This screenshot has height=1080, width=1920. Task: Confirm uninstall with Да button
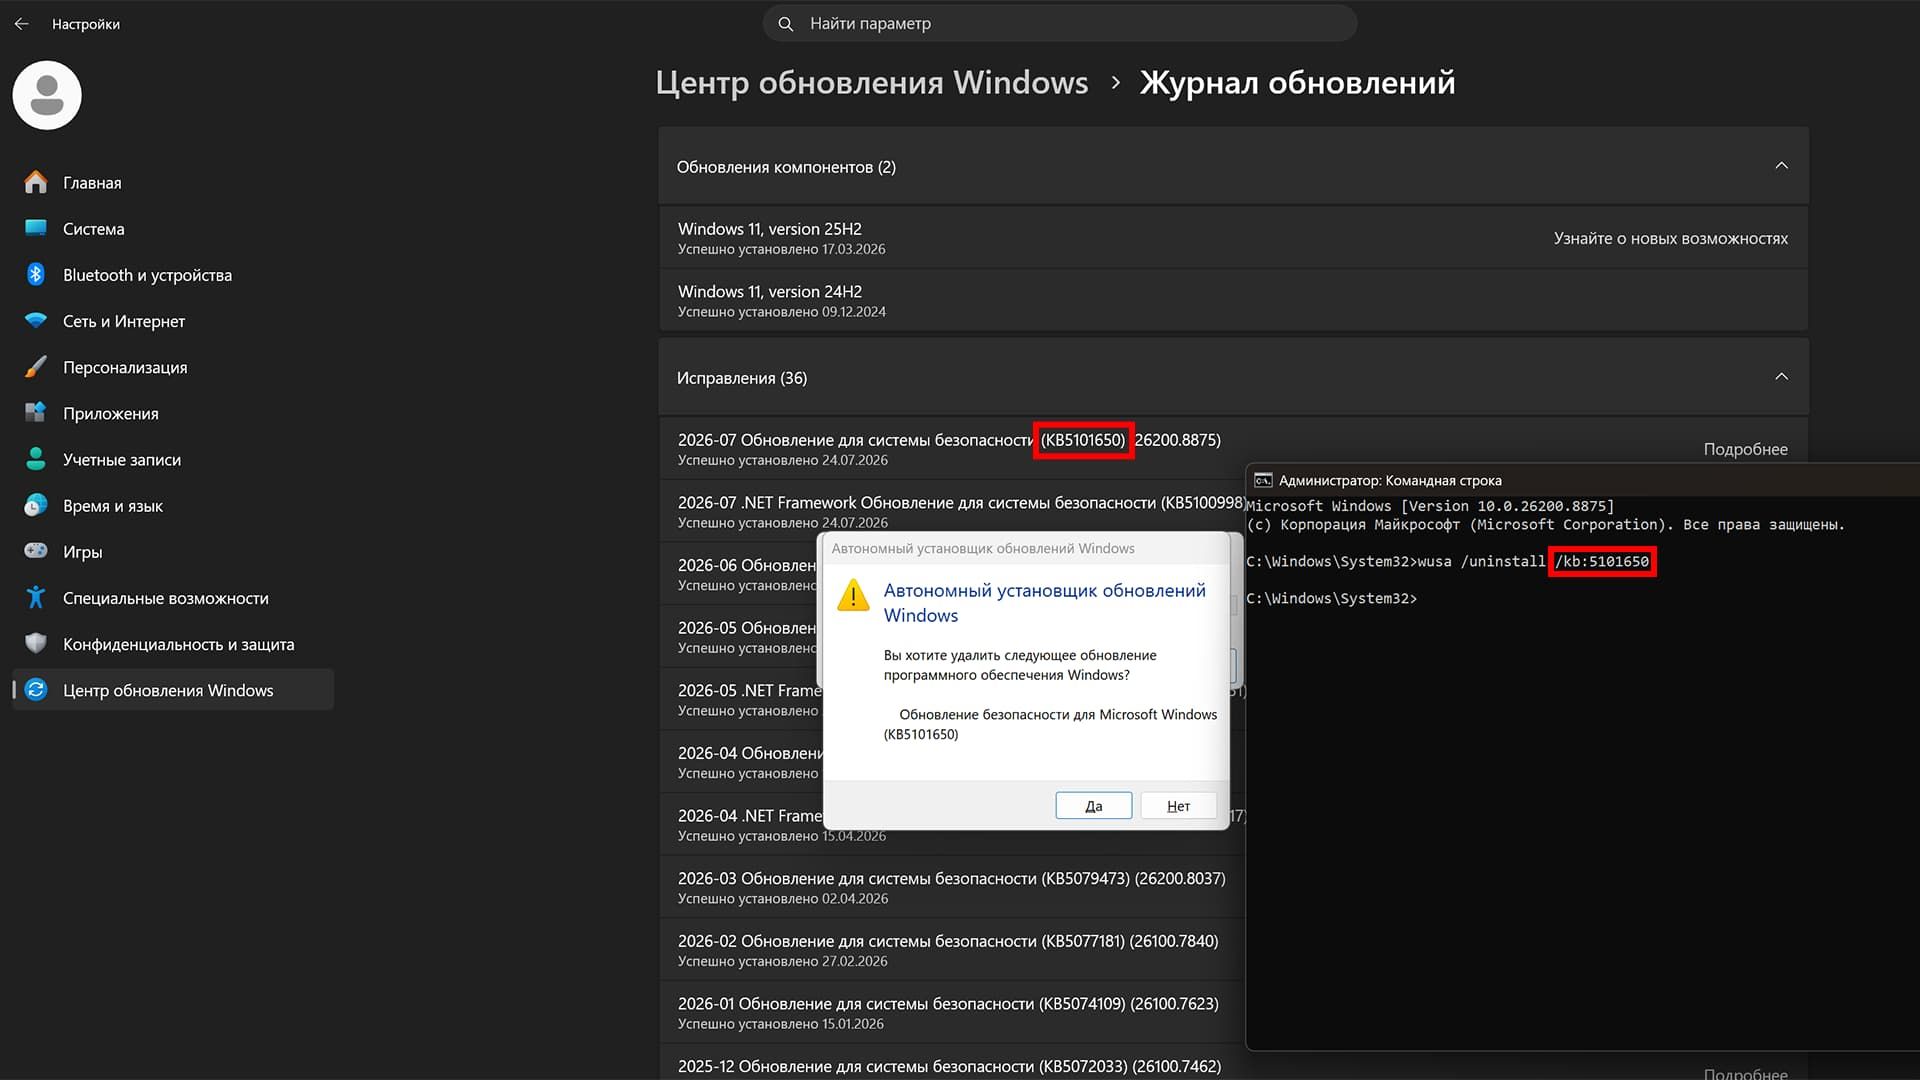pos(1093,806)
